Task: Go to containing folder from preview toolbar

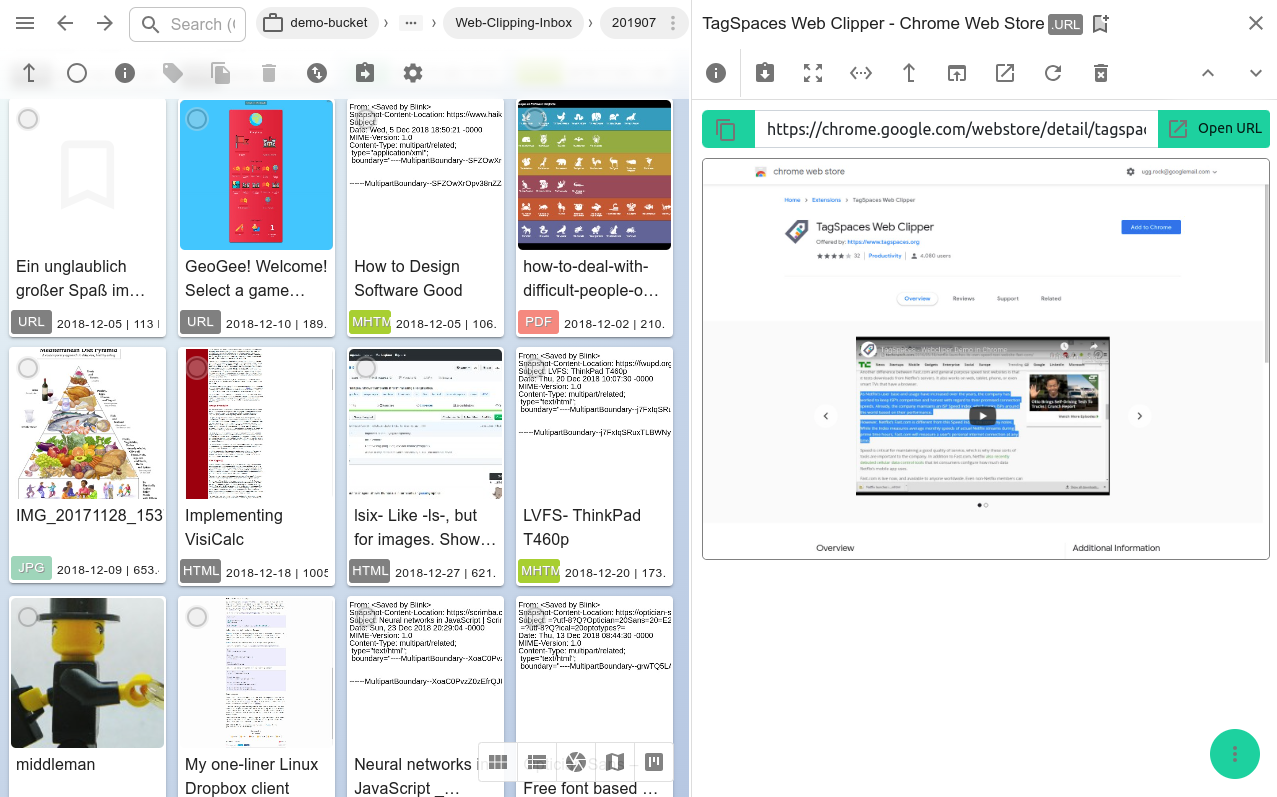Action: (909, 73)
